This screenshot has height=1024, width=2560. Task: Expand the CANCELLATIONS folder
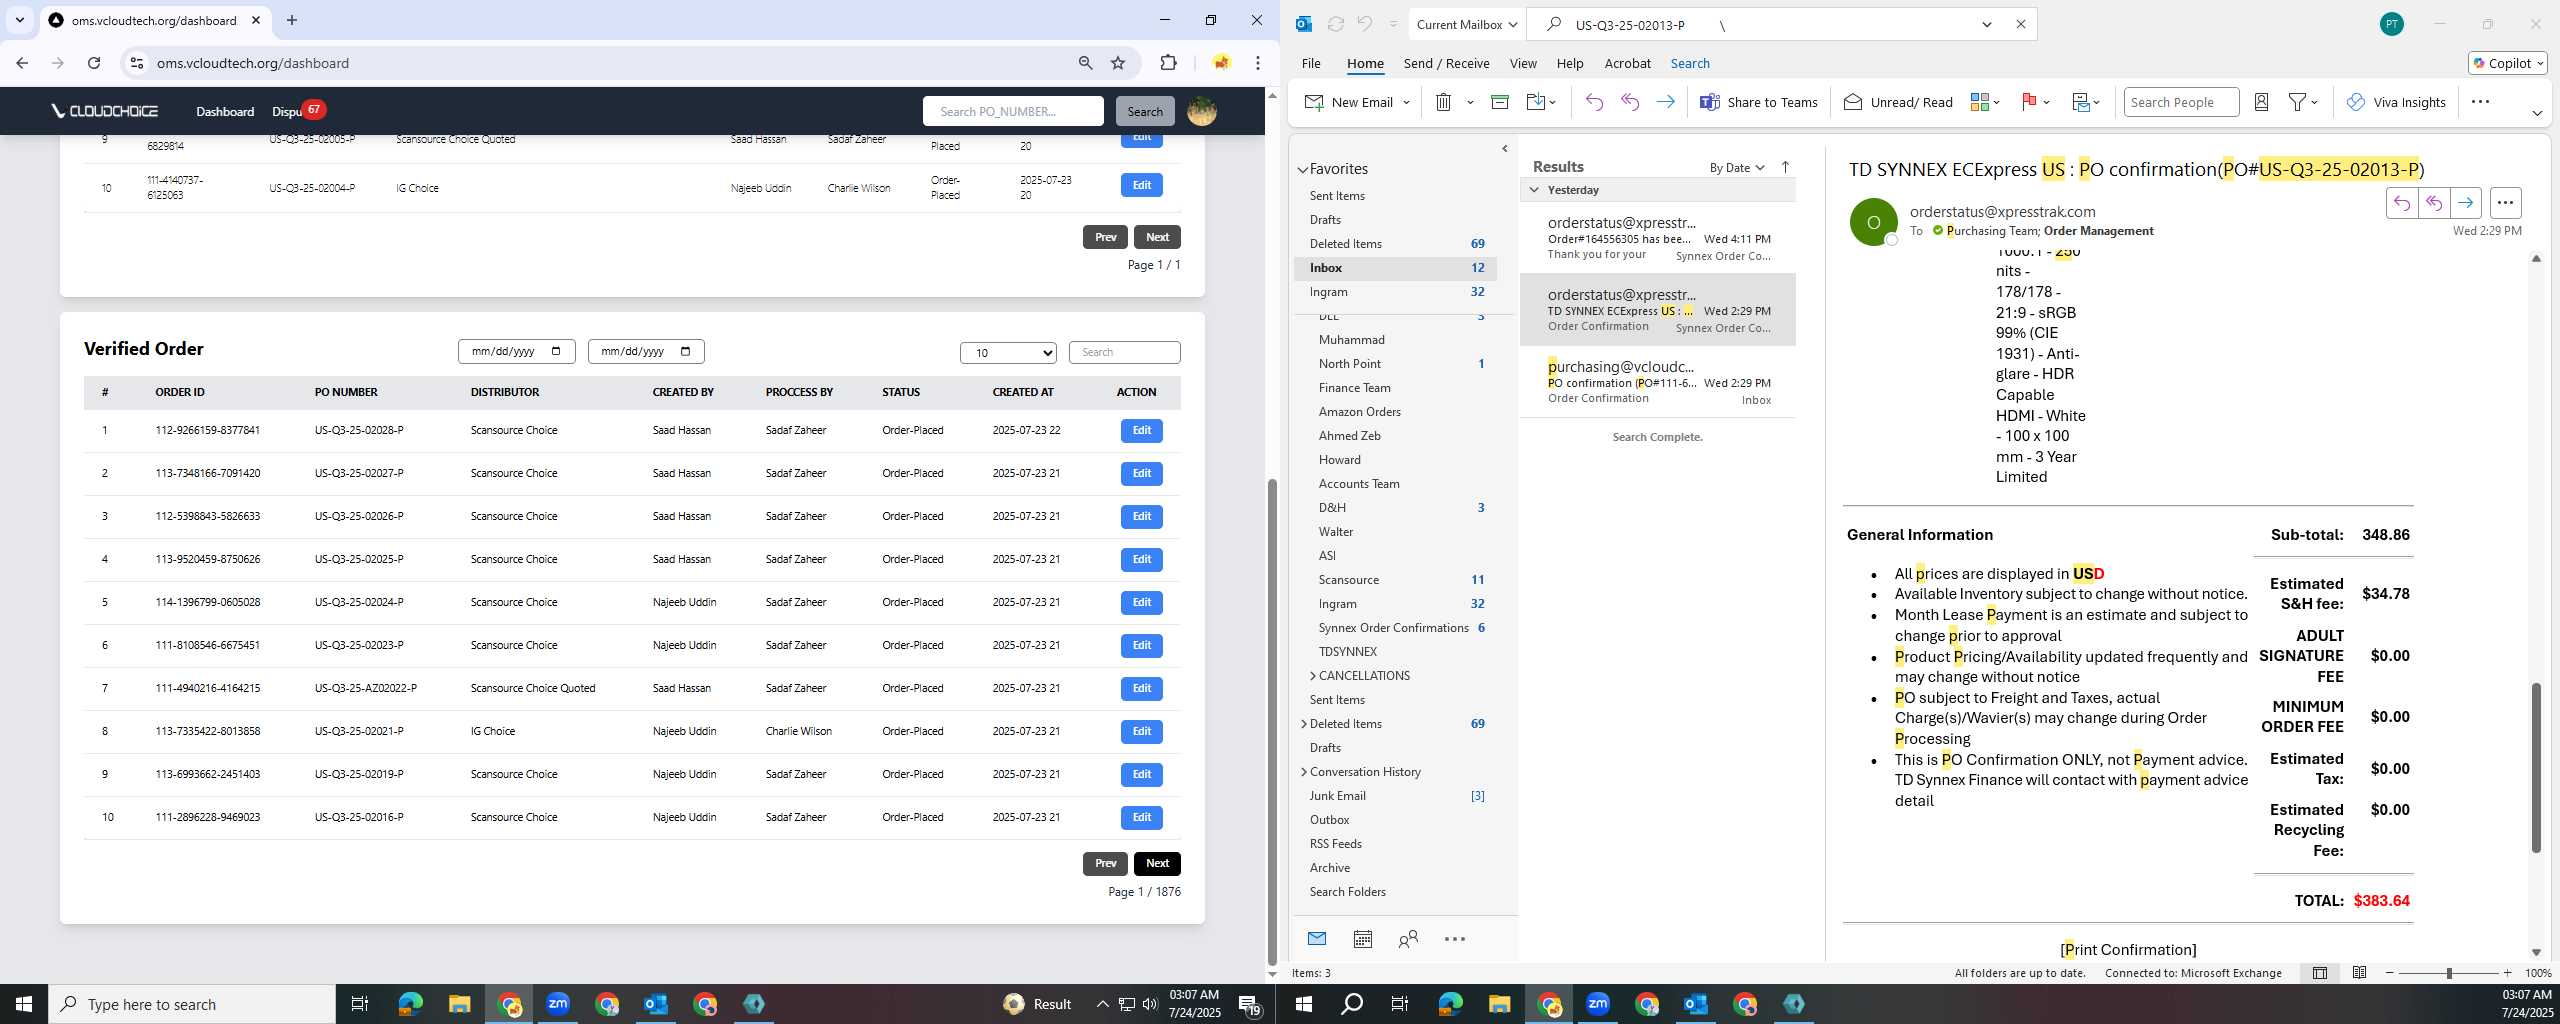click(1313, 676)
